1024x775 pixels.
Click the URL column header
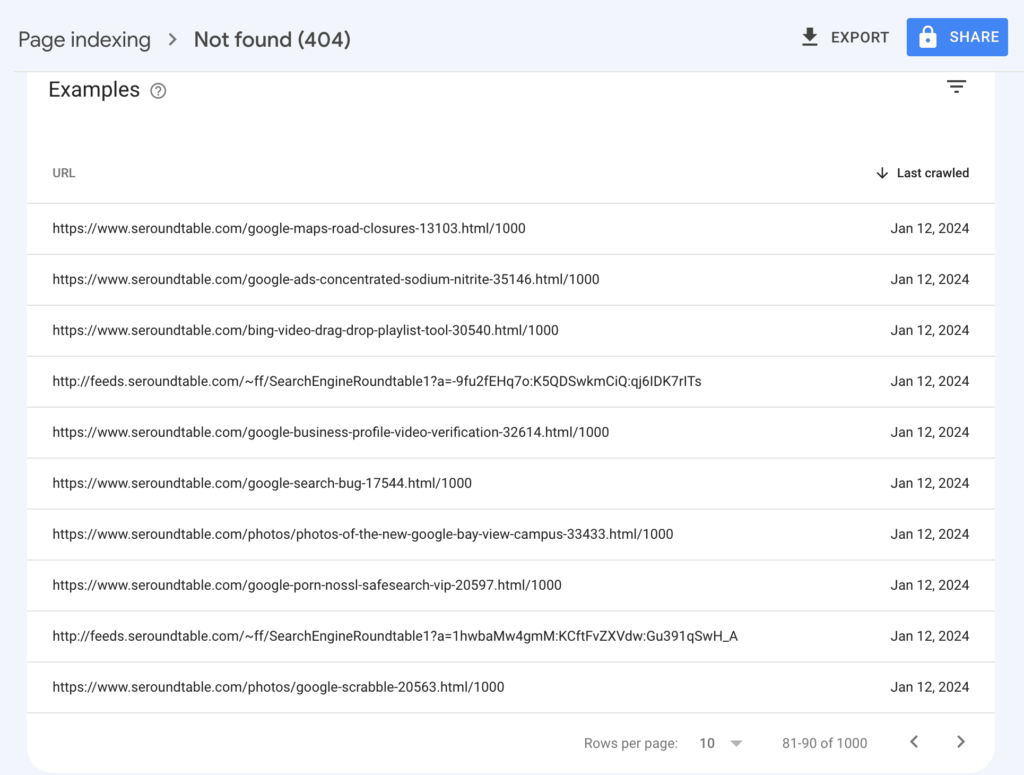(x=64, y=173)
